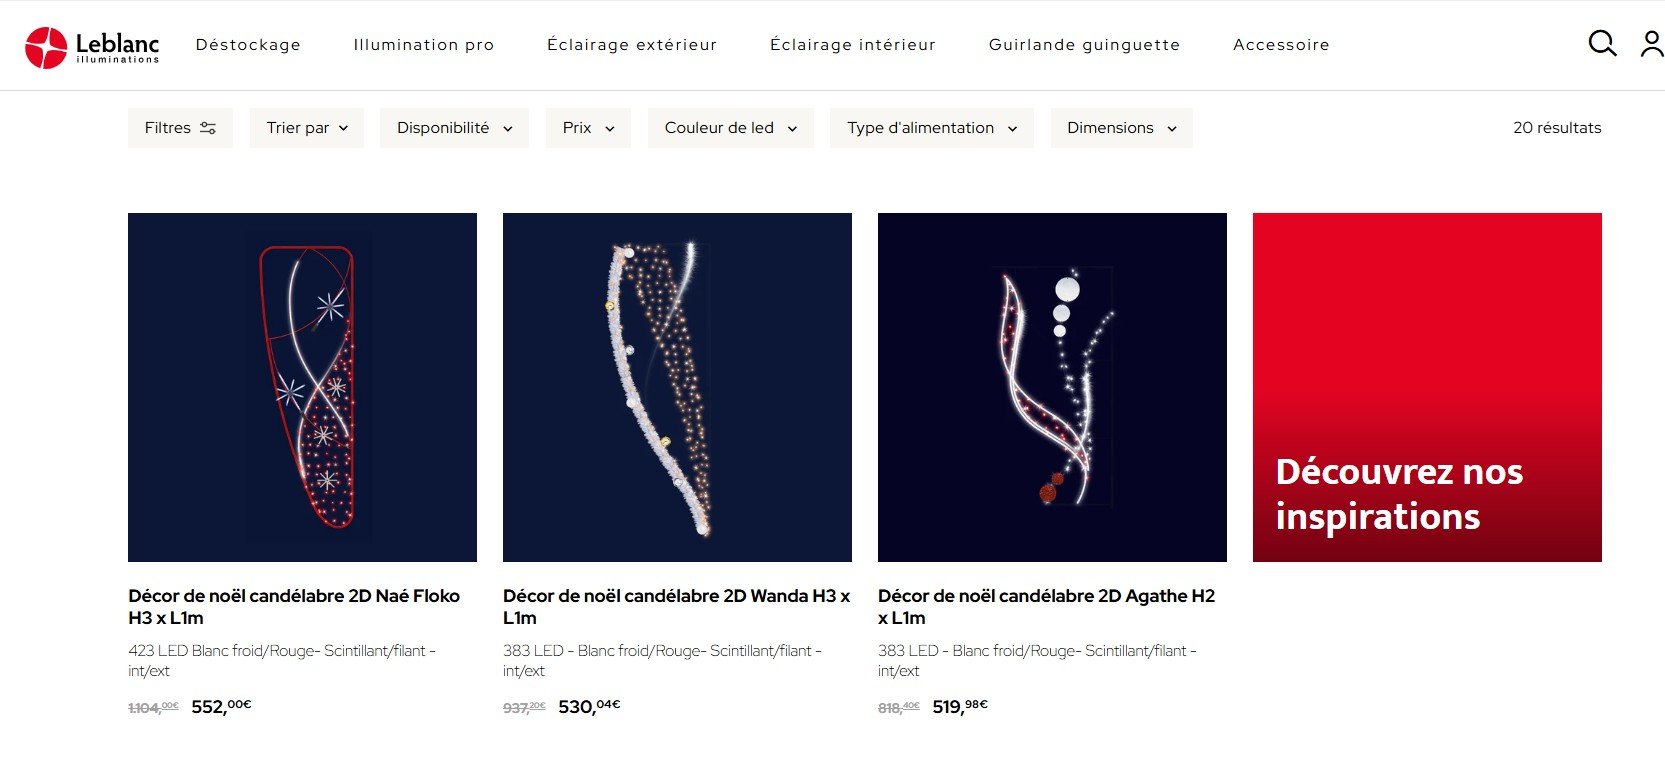The image size is (1665, 757).
Task: Open the user account icon
Action: [1651, 43]
